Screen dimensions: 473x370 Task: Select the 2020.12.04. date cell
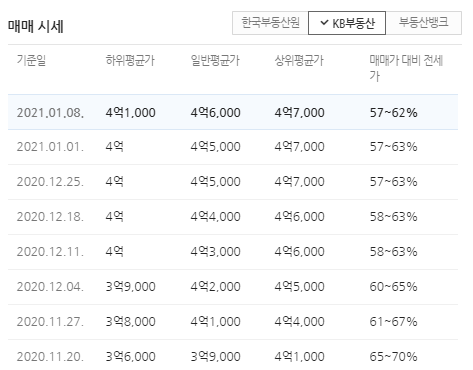tap(50, 287)
